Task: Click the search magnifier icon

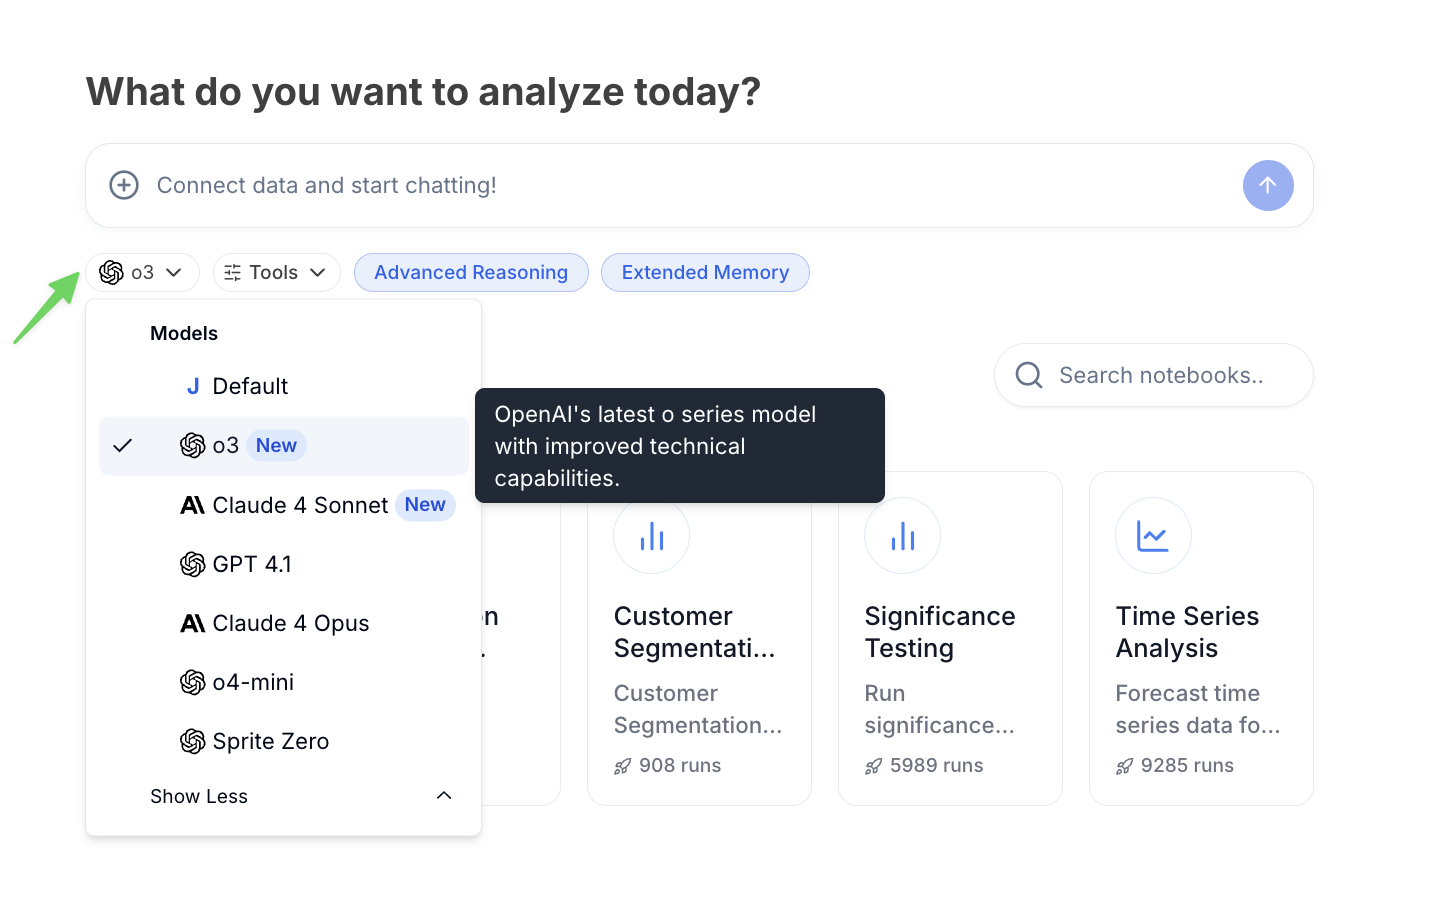Action: 1029,375
